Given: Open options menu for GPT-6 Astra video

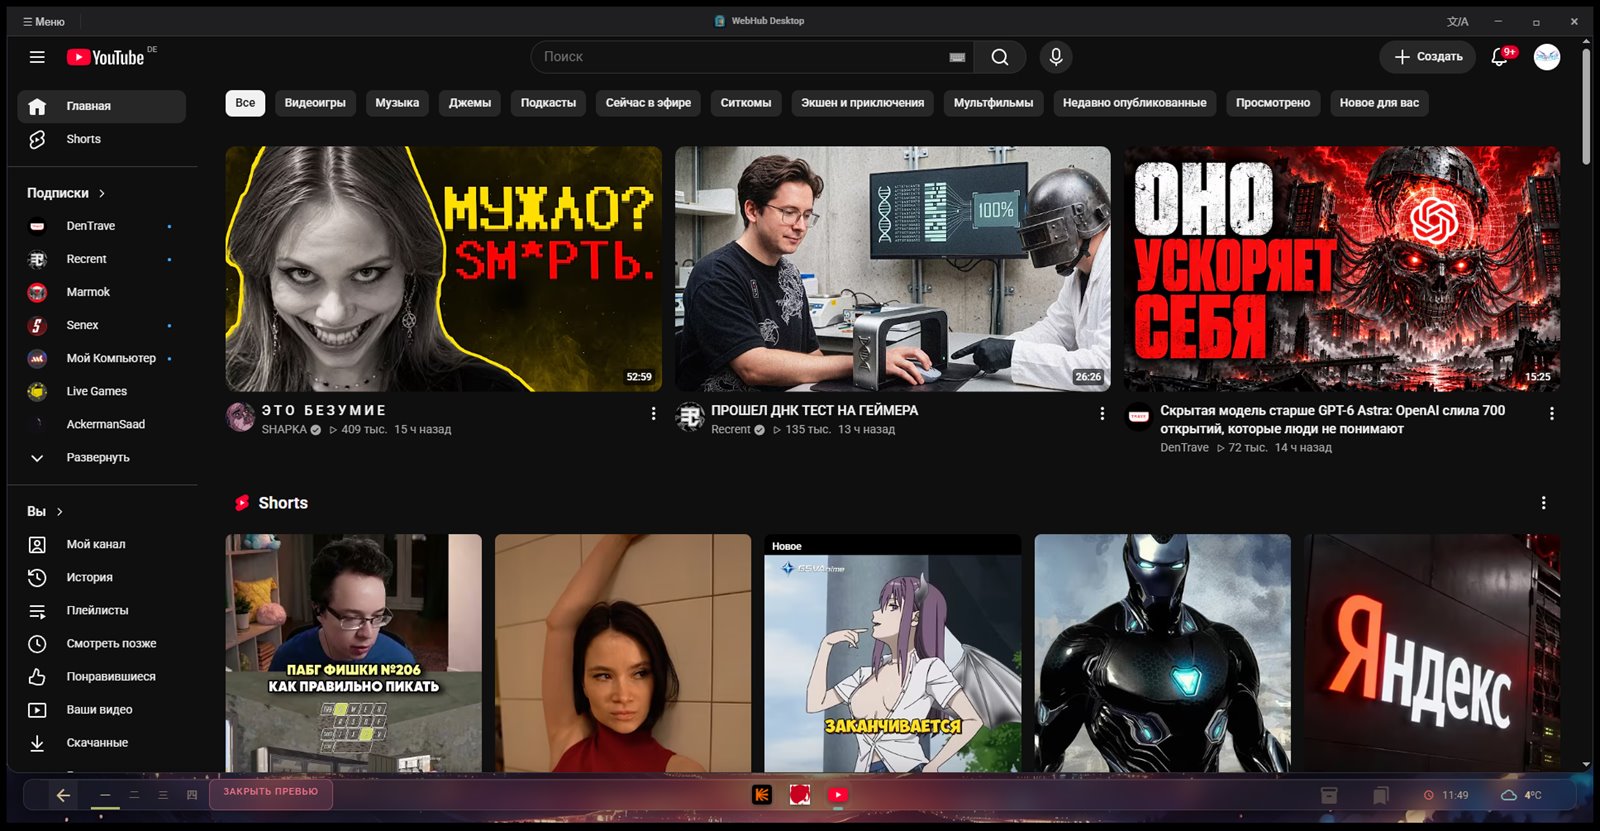Looking at the screenshot, I should coord(1551,413).
